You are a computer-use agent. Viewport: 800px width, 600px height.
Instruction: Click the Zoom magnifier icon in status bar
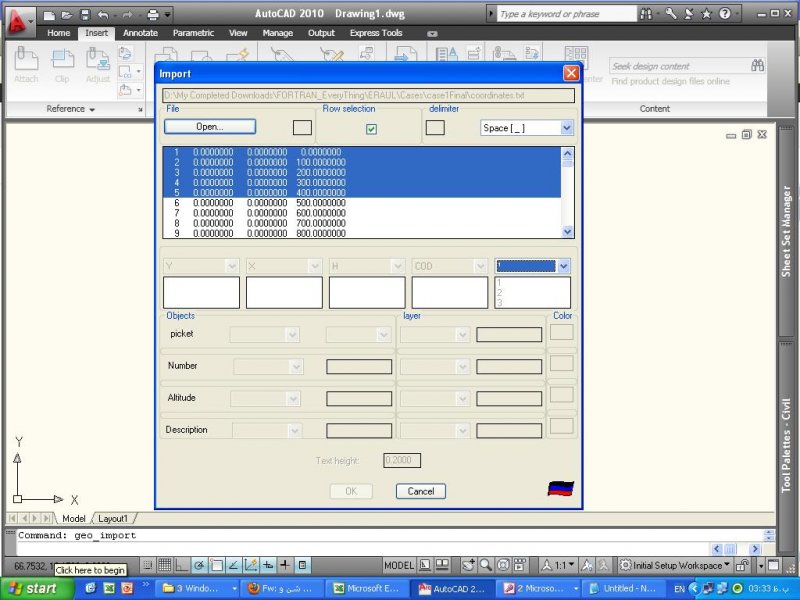point(486,565)
